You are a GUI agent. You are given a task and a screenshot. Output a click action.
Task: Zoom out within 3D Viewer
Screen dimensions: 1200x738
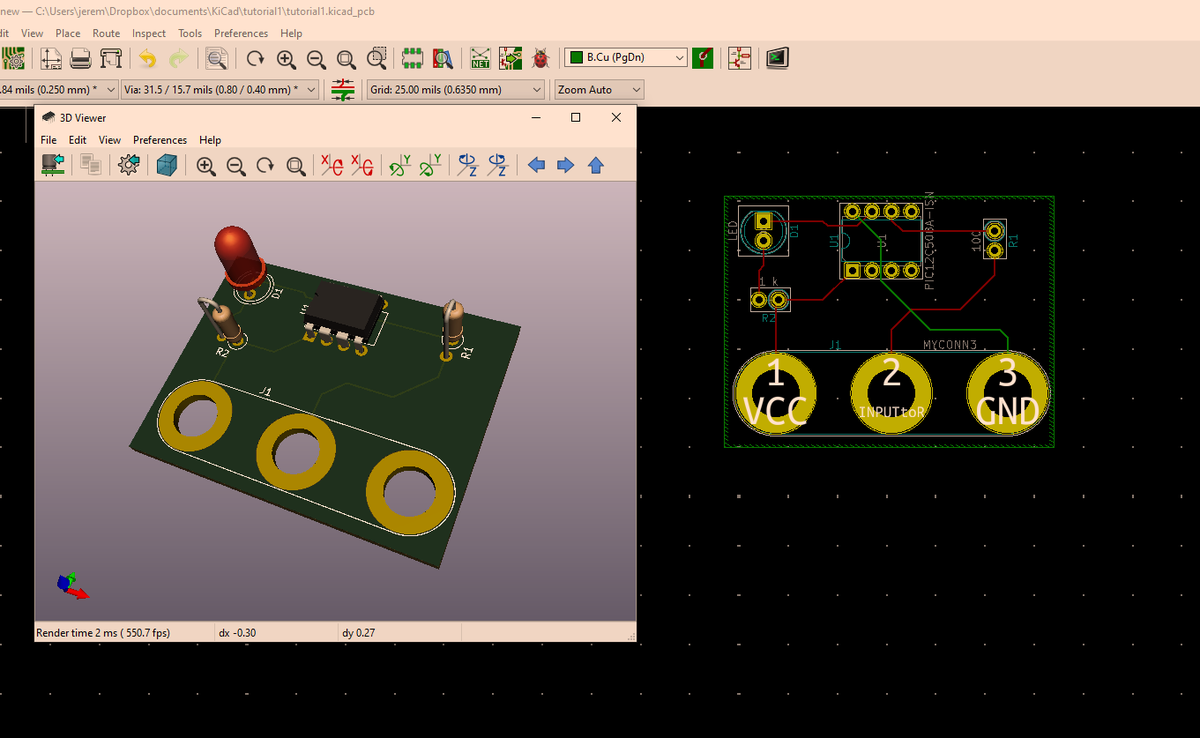point(236,166)
